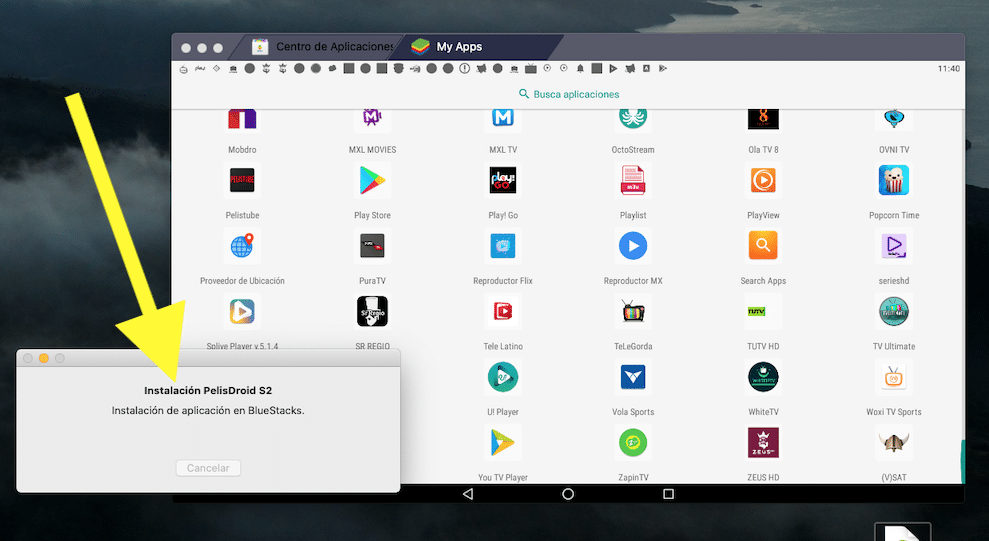Open the You TV Player app
This screenshot has width=989, height=541.
tap(503, 443)
